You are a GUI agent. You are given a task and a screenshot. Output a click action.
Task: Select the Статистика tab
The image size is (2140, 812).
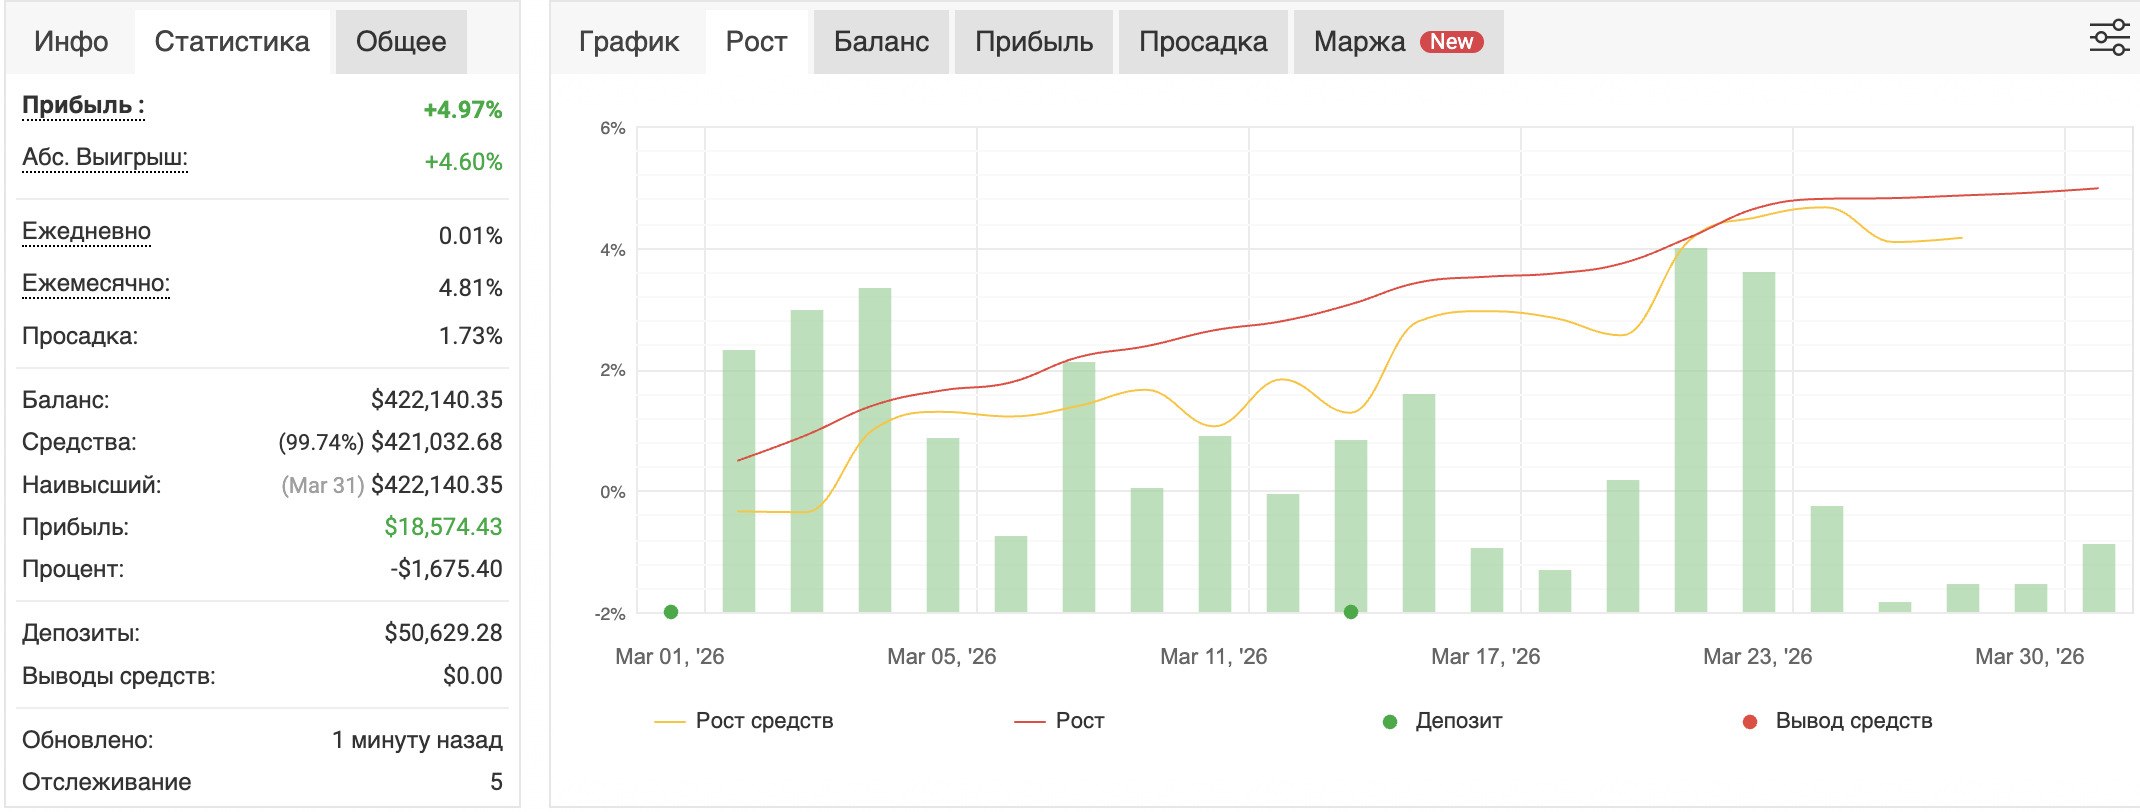tap(232, 42)
